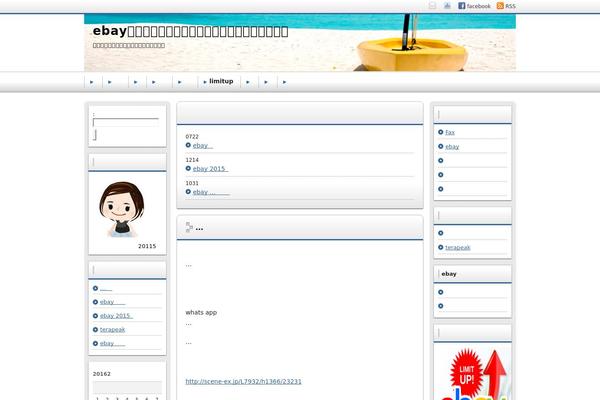Viewport: 600px width, 400px height.
Task: Click the date label 0722
Action: point(192,137)
